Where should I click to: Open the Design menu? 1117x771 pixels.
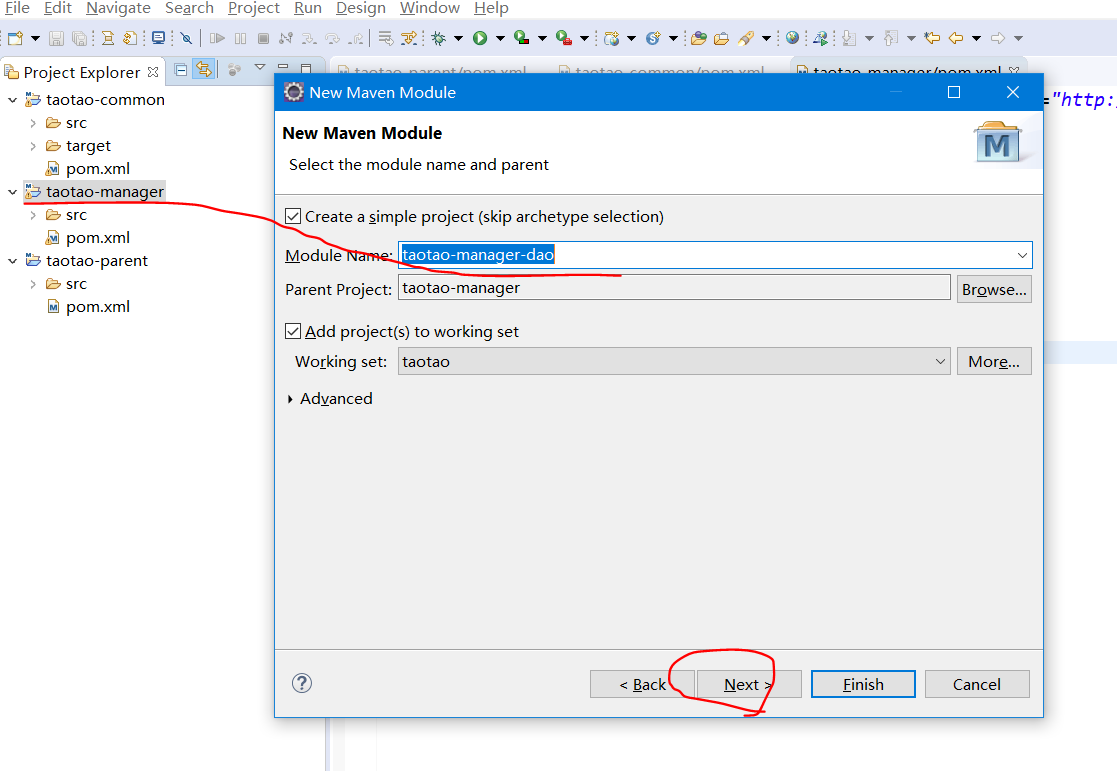360,9
